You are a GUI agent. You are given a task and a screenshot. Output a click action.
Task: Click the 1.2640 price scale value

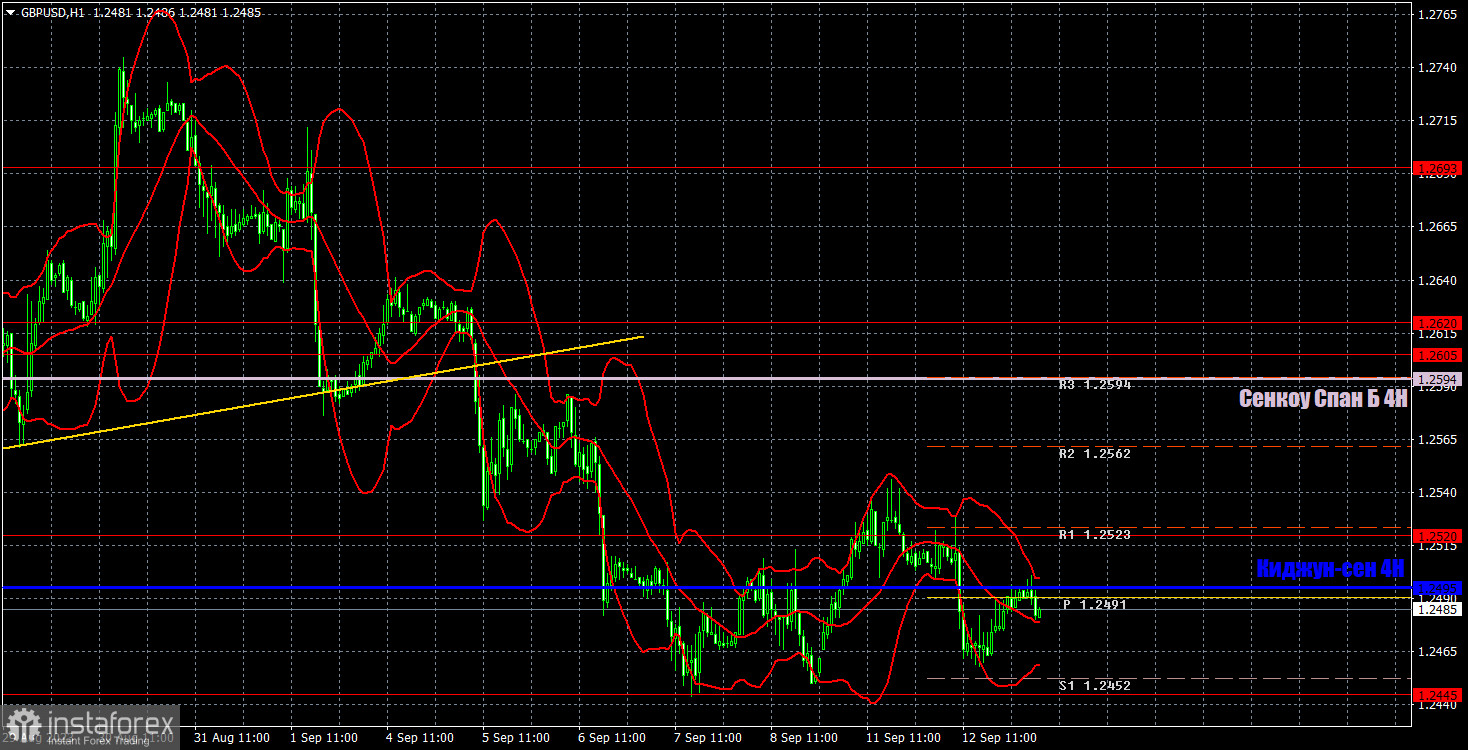pos(1438,280)
